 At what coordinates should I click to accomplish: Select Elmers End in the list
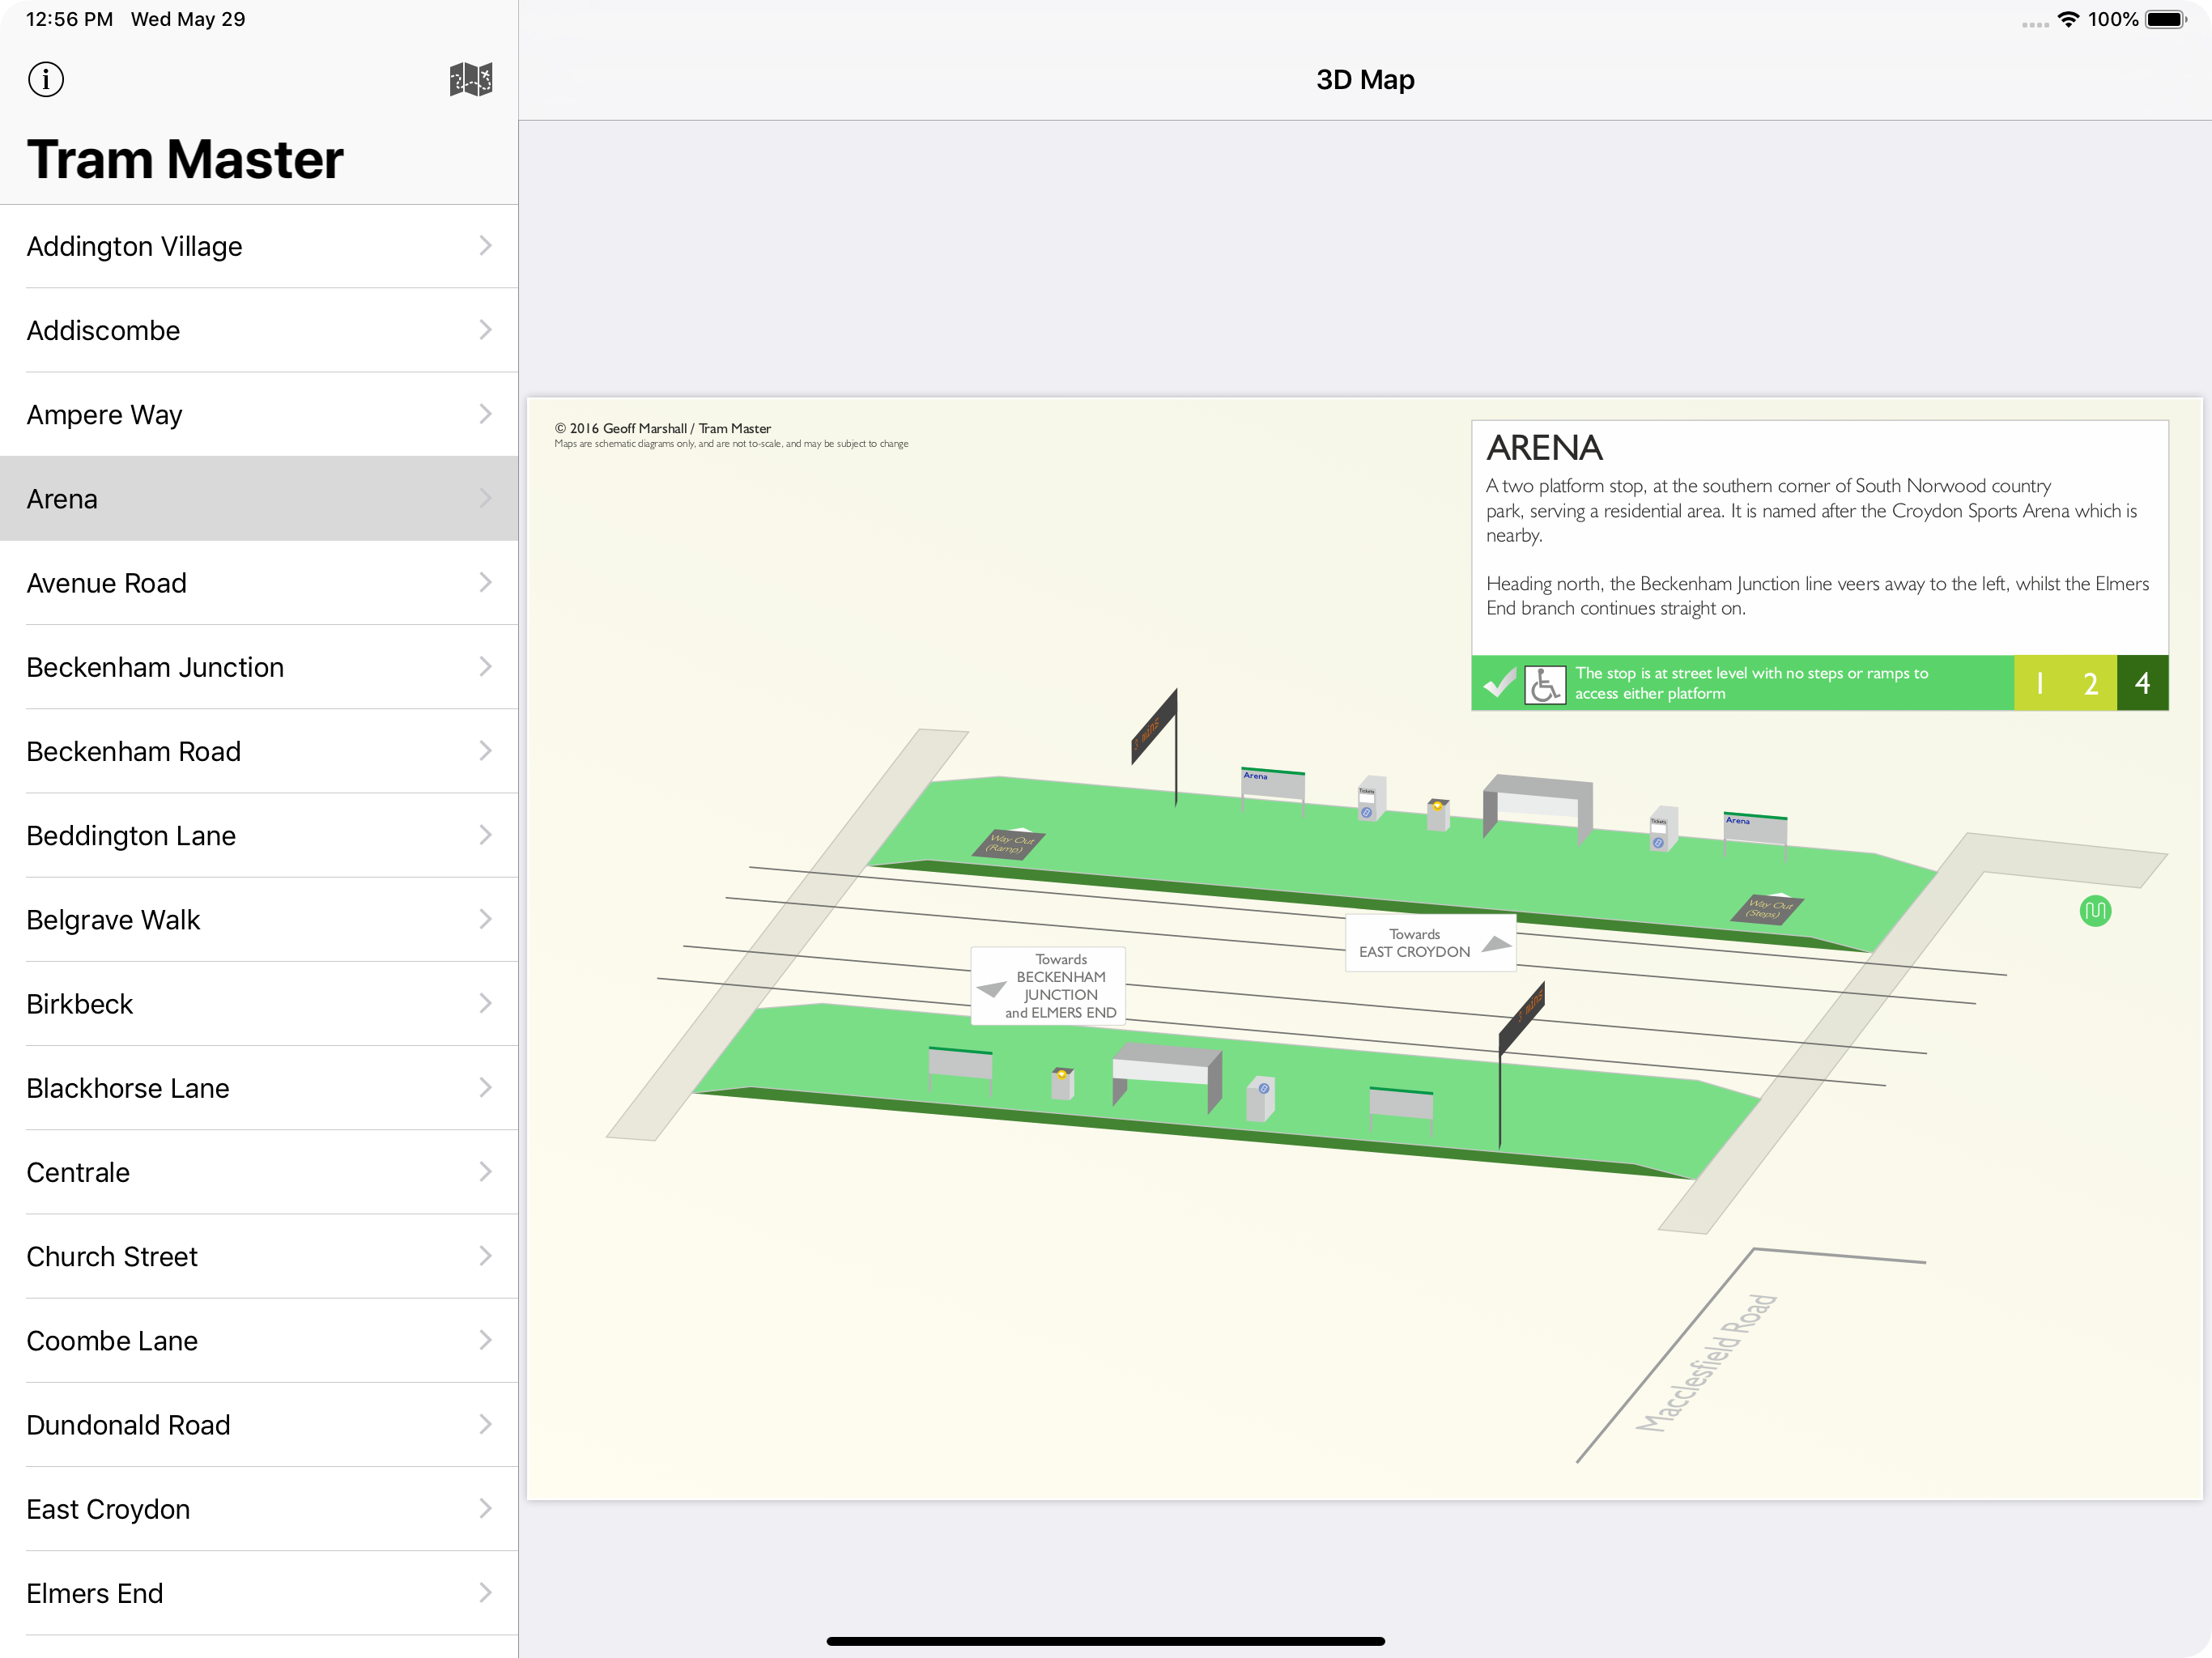tap(259, 1593)
